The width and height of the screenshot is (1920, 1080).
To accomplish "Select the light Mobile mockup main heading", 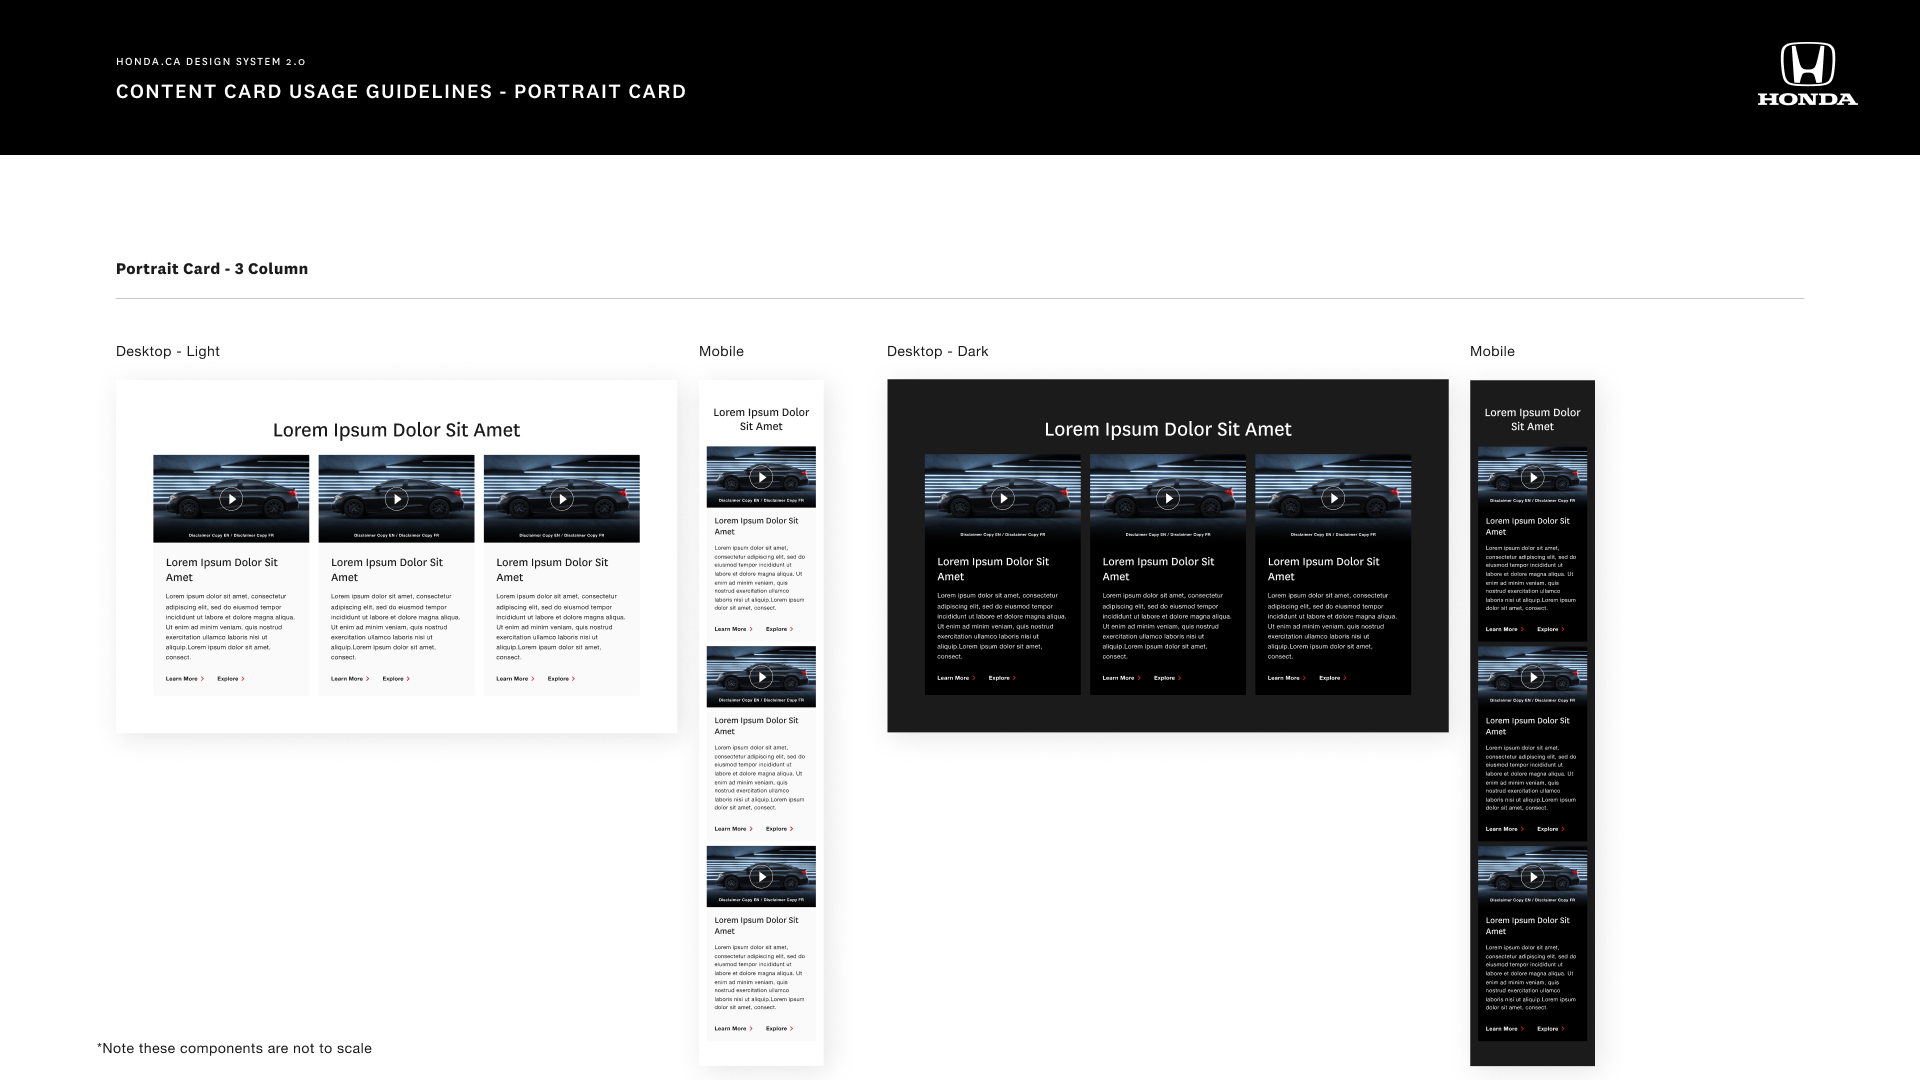I will click(x=761, y=419).
